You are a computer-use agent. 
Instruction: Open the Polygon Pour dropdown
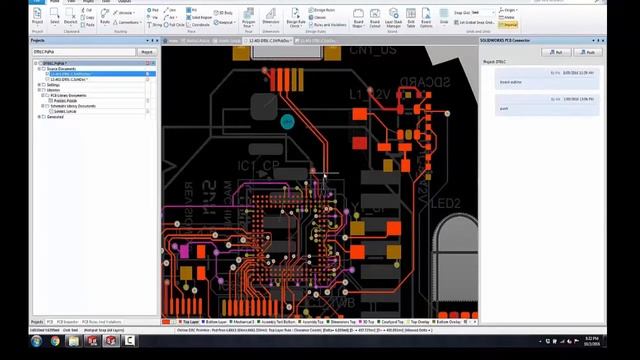tap(249, 18)
